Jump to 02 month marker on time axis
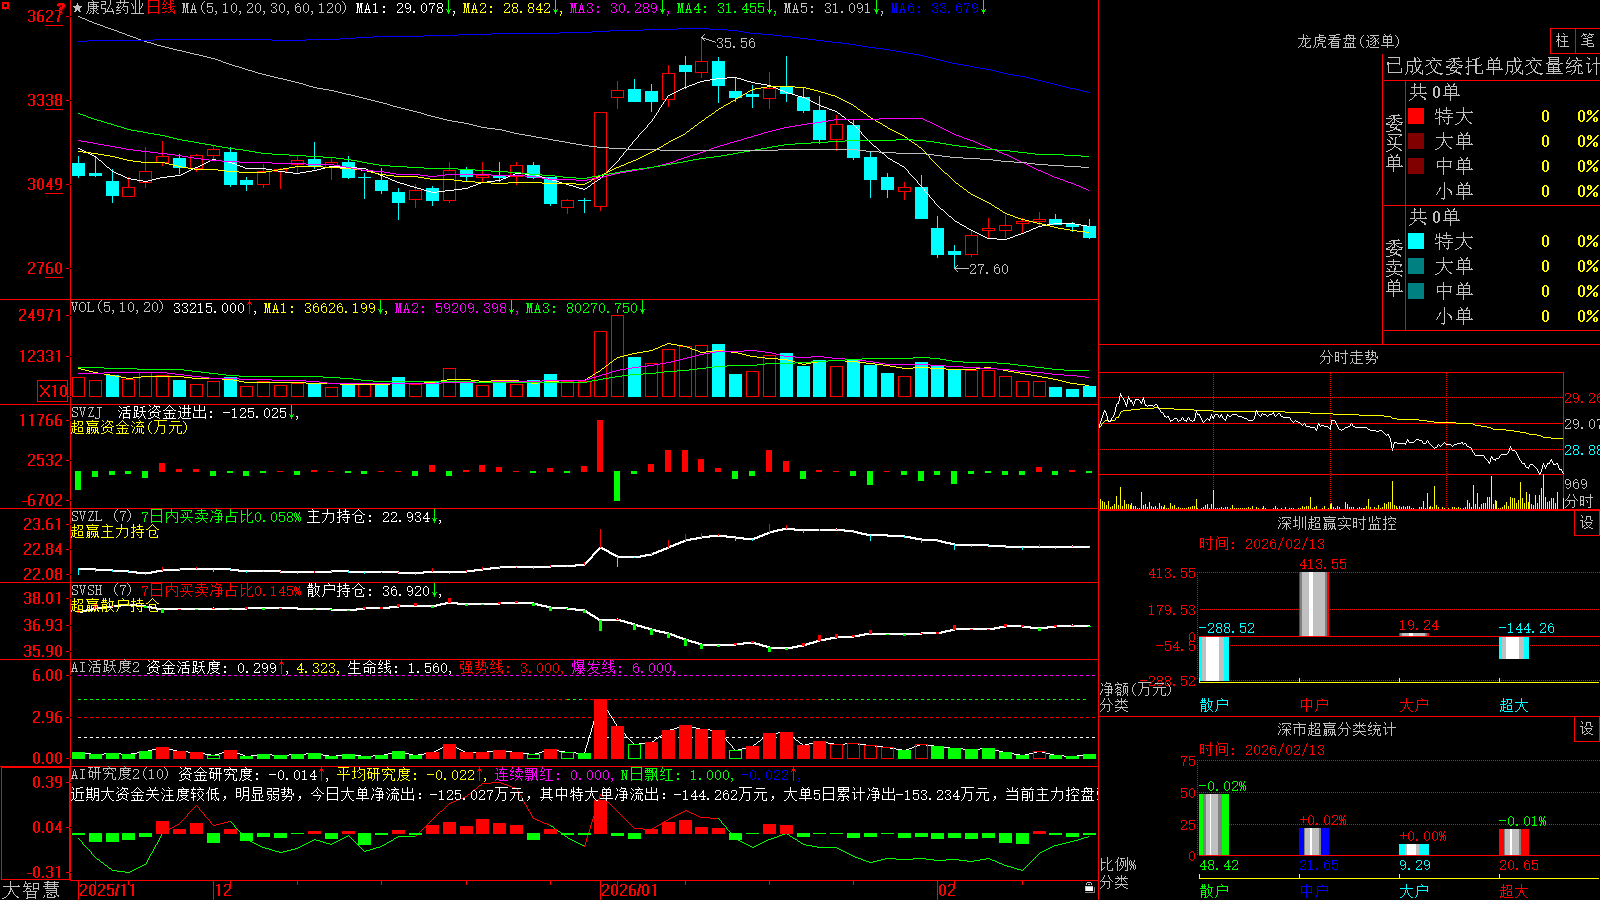The height and width of the screenshot is (900, 1600). (x=947, y=890)
